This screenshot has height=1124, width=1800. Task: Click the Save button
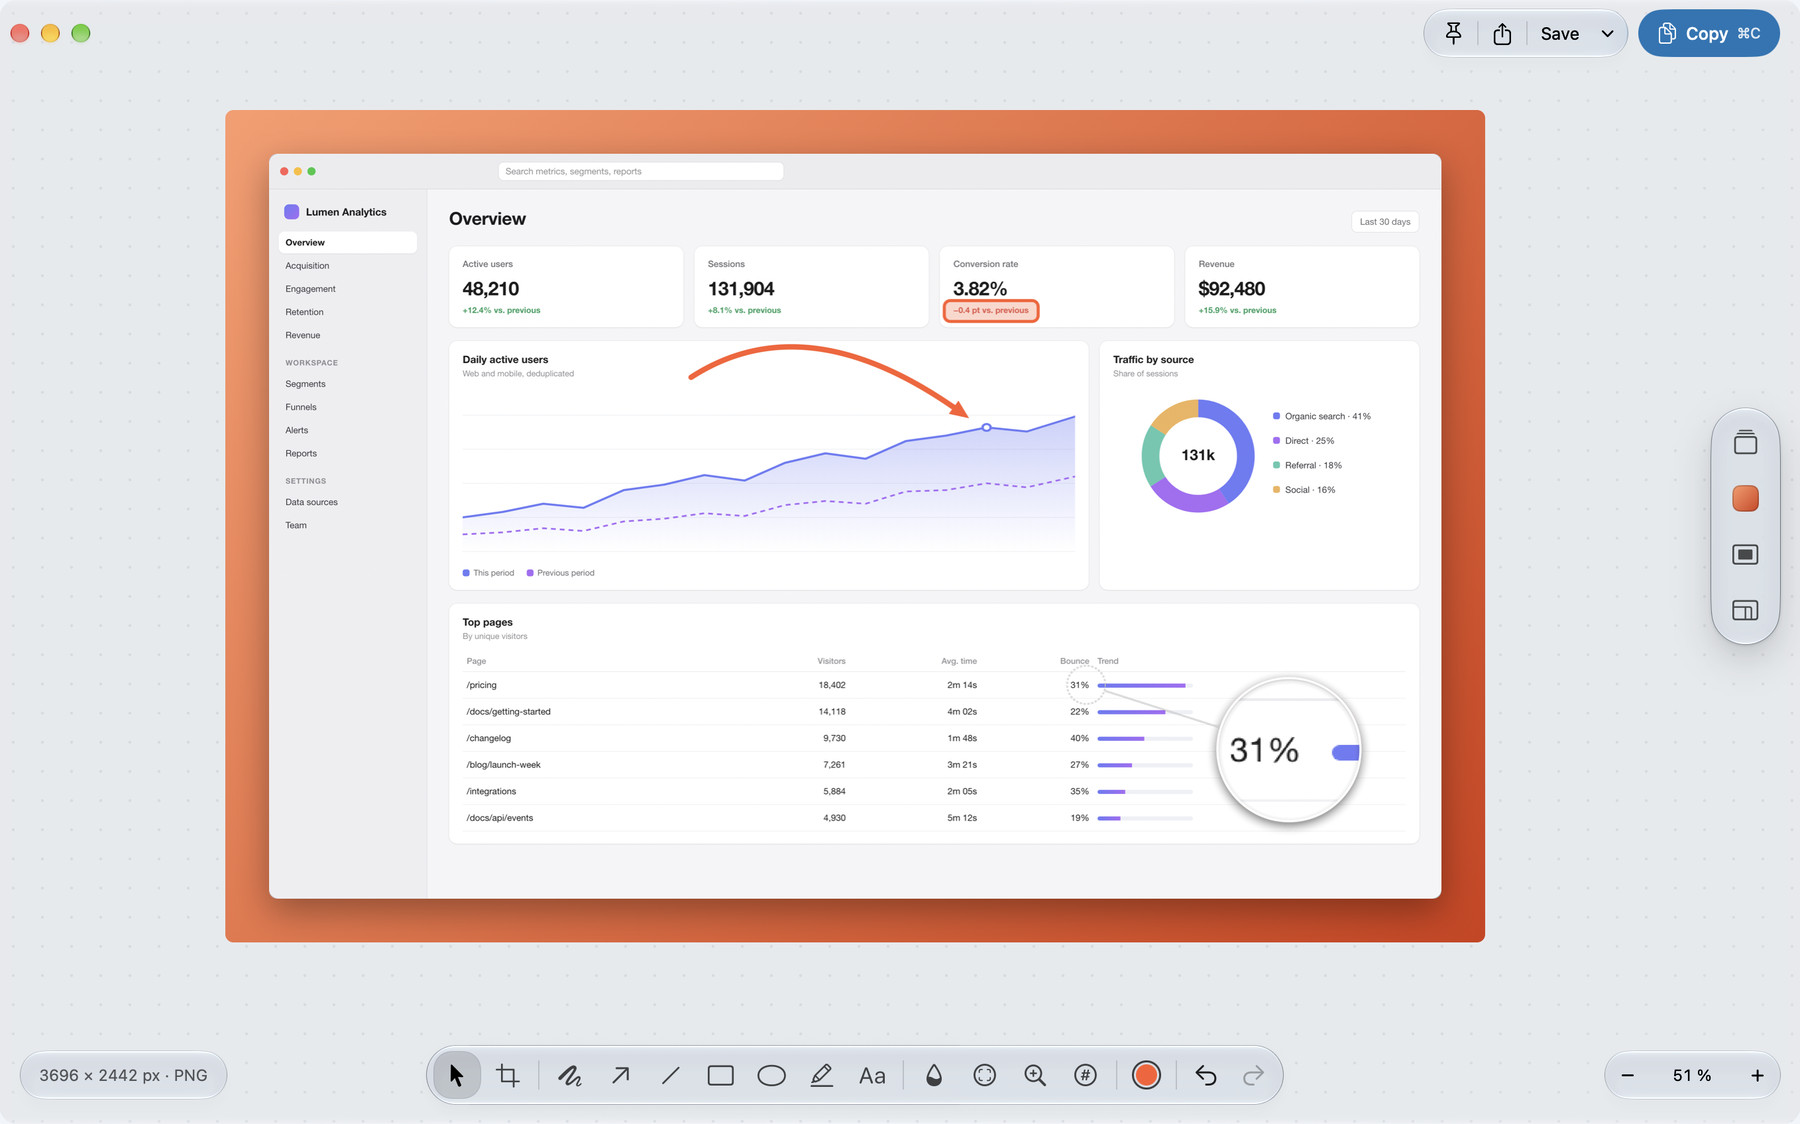tap(1559, 34)
